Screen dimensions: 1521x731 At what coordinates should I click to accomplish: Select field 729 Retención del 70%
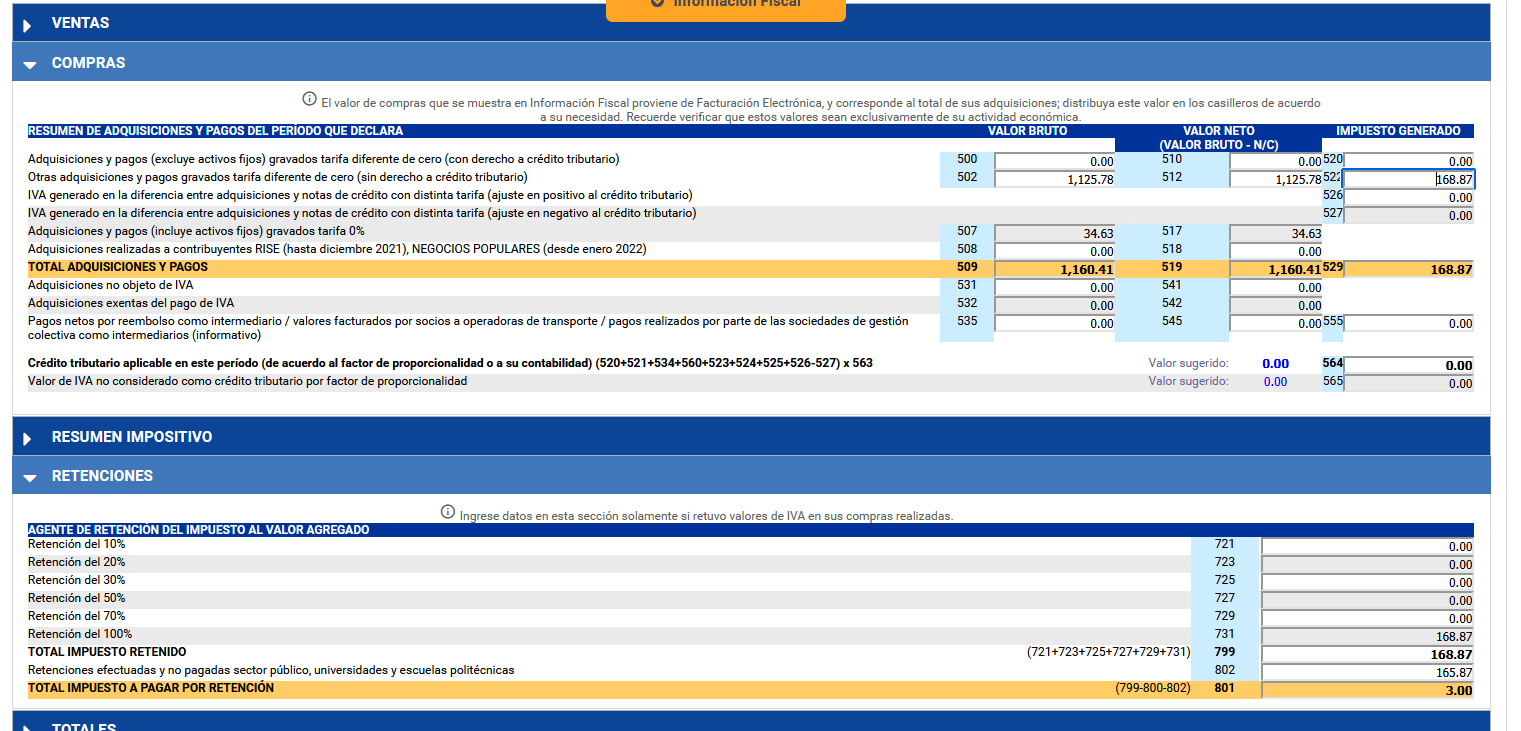pos(1367,618)
